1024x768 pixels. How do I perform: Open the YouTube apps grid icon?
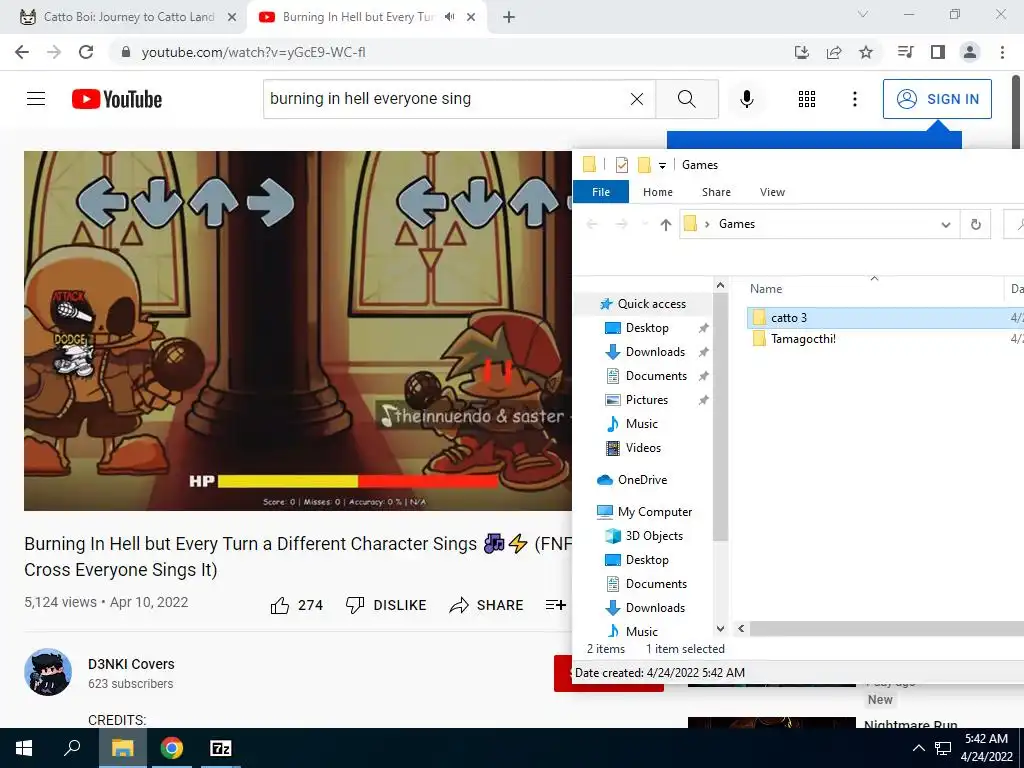807,99
